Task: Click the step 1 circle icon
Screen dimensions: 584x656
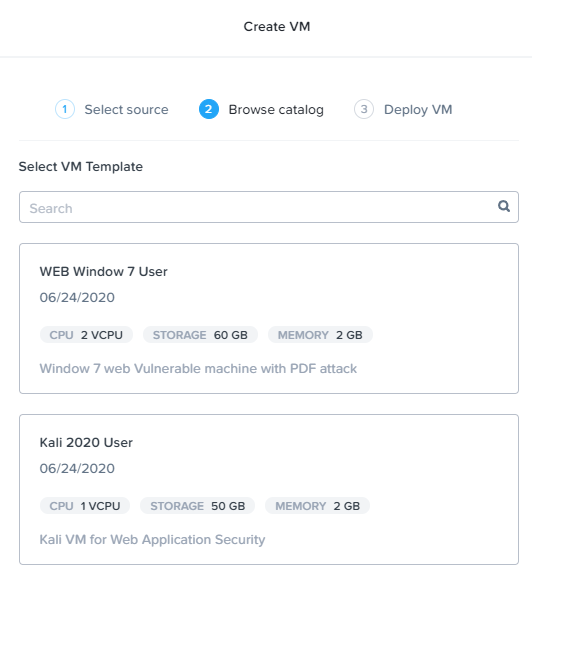Action: click(x=65, y=109)
